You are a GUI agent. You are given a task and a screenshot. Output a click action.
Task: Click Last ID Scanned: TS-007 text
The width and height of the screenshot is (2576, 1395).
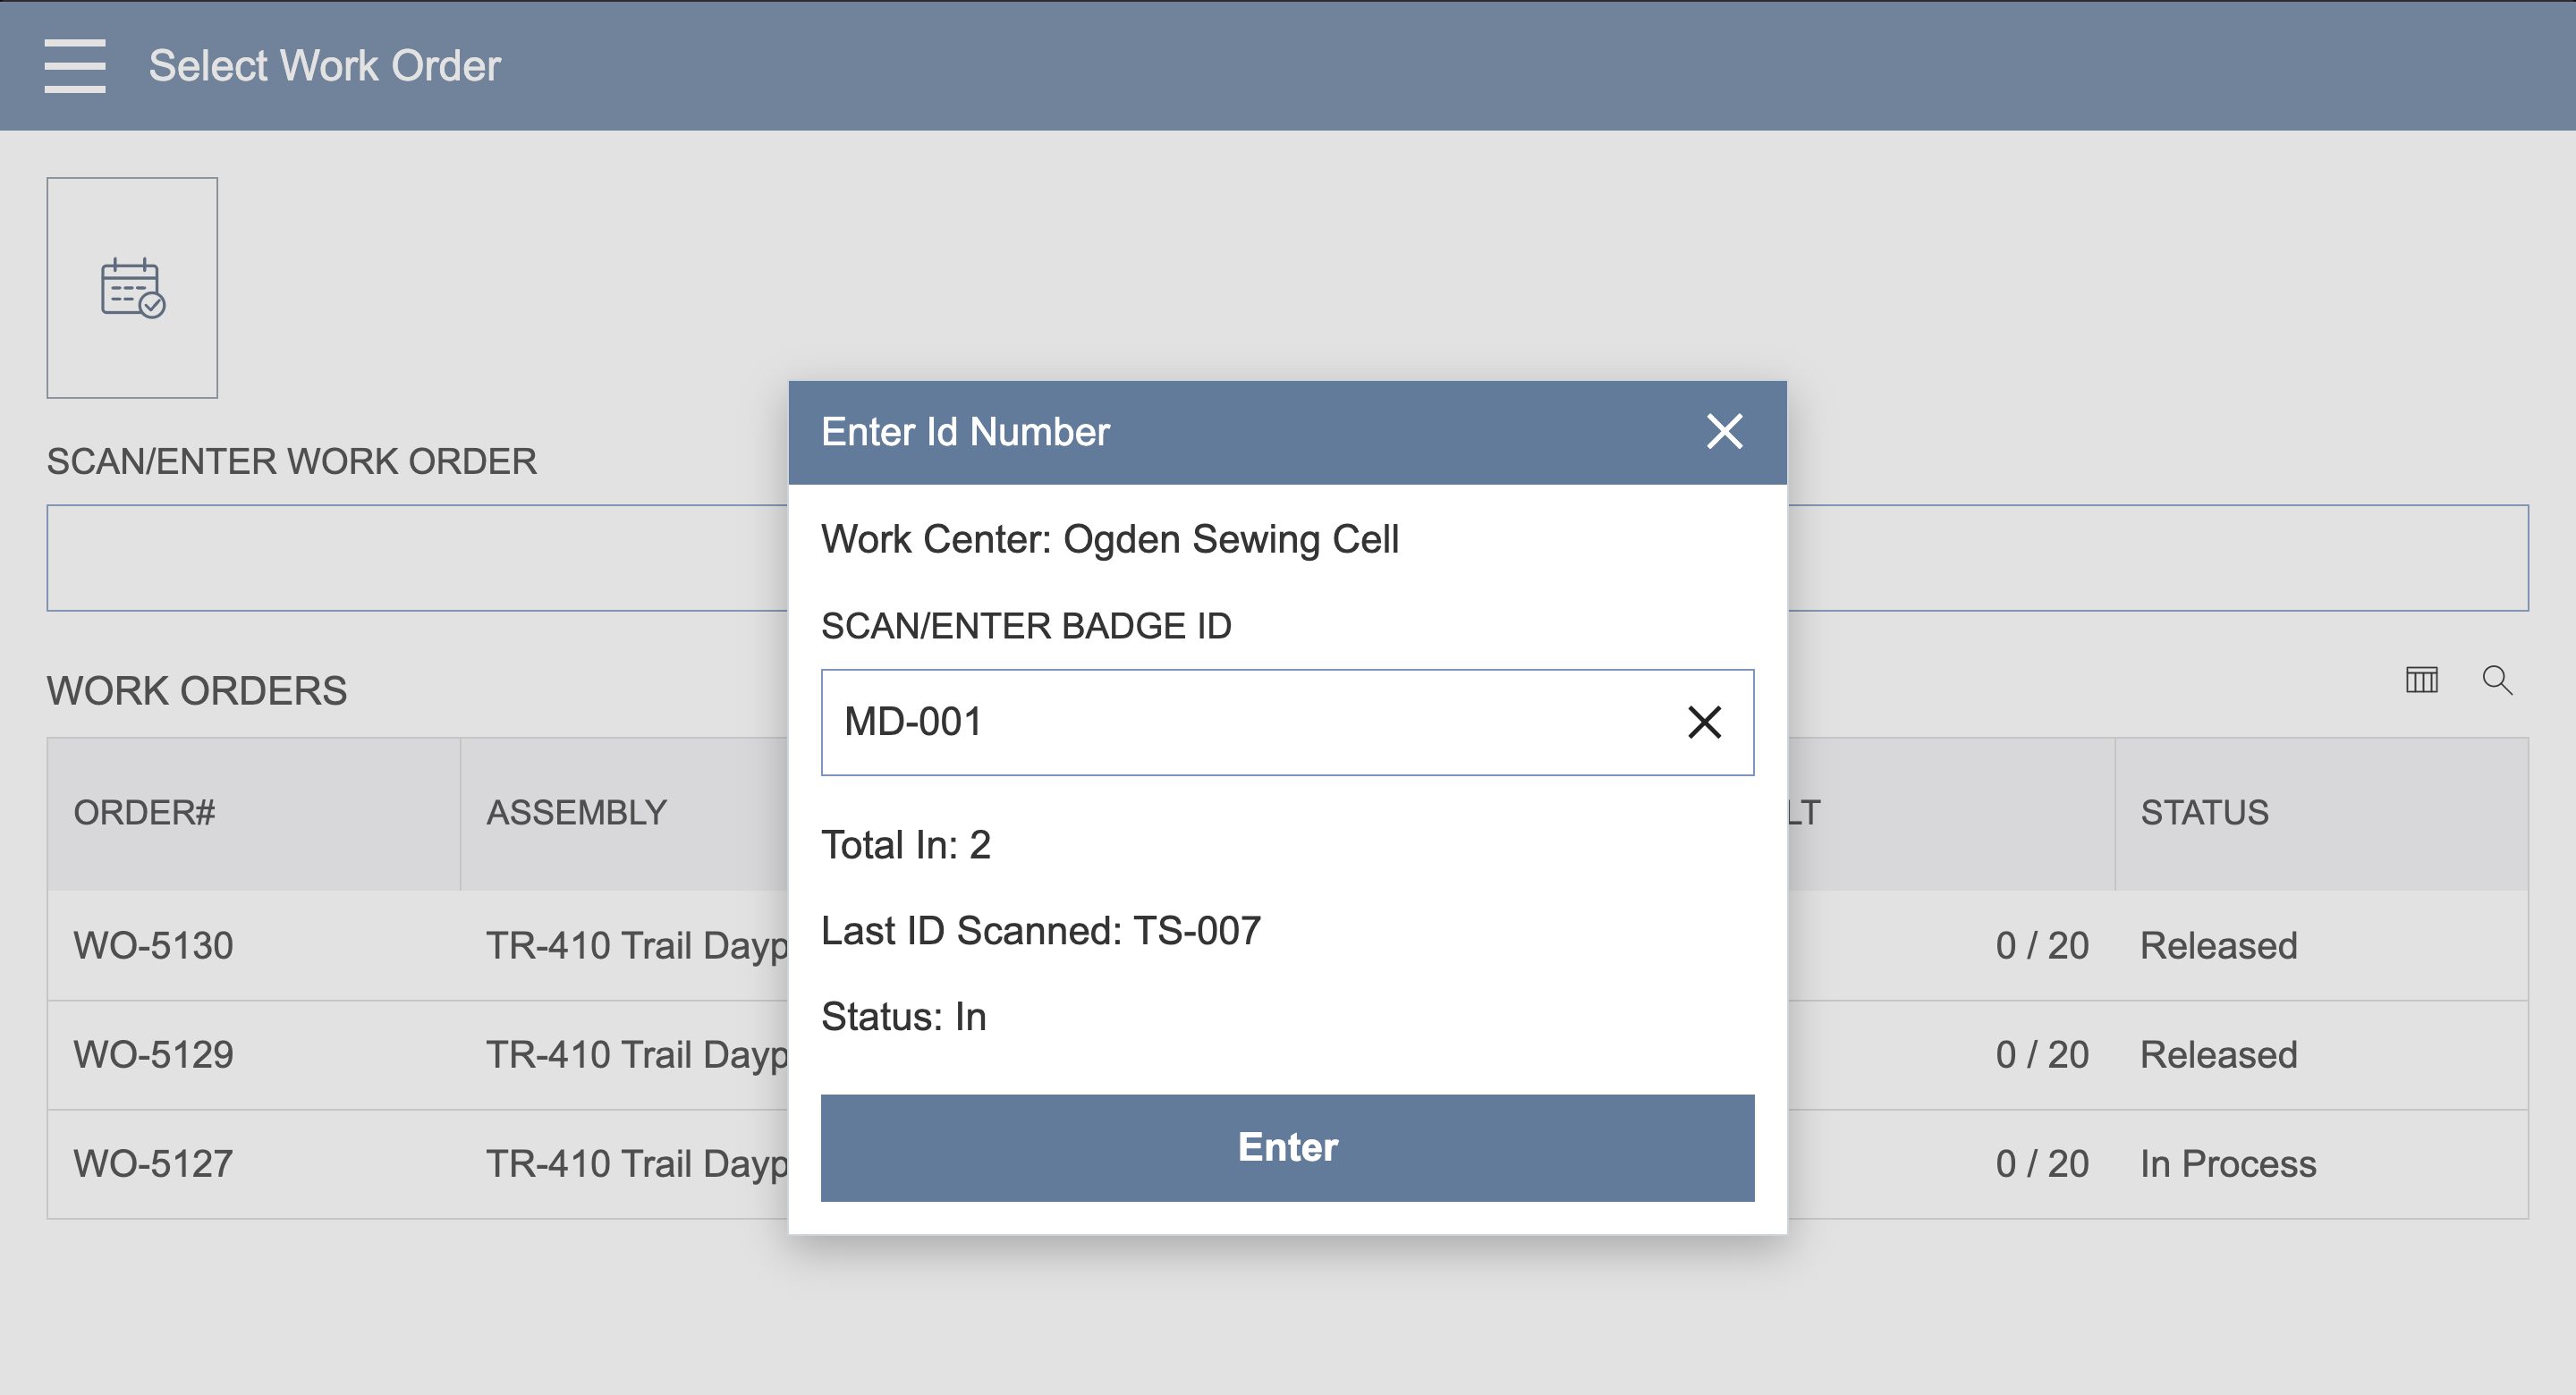(x=1040, y=931)
